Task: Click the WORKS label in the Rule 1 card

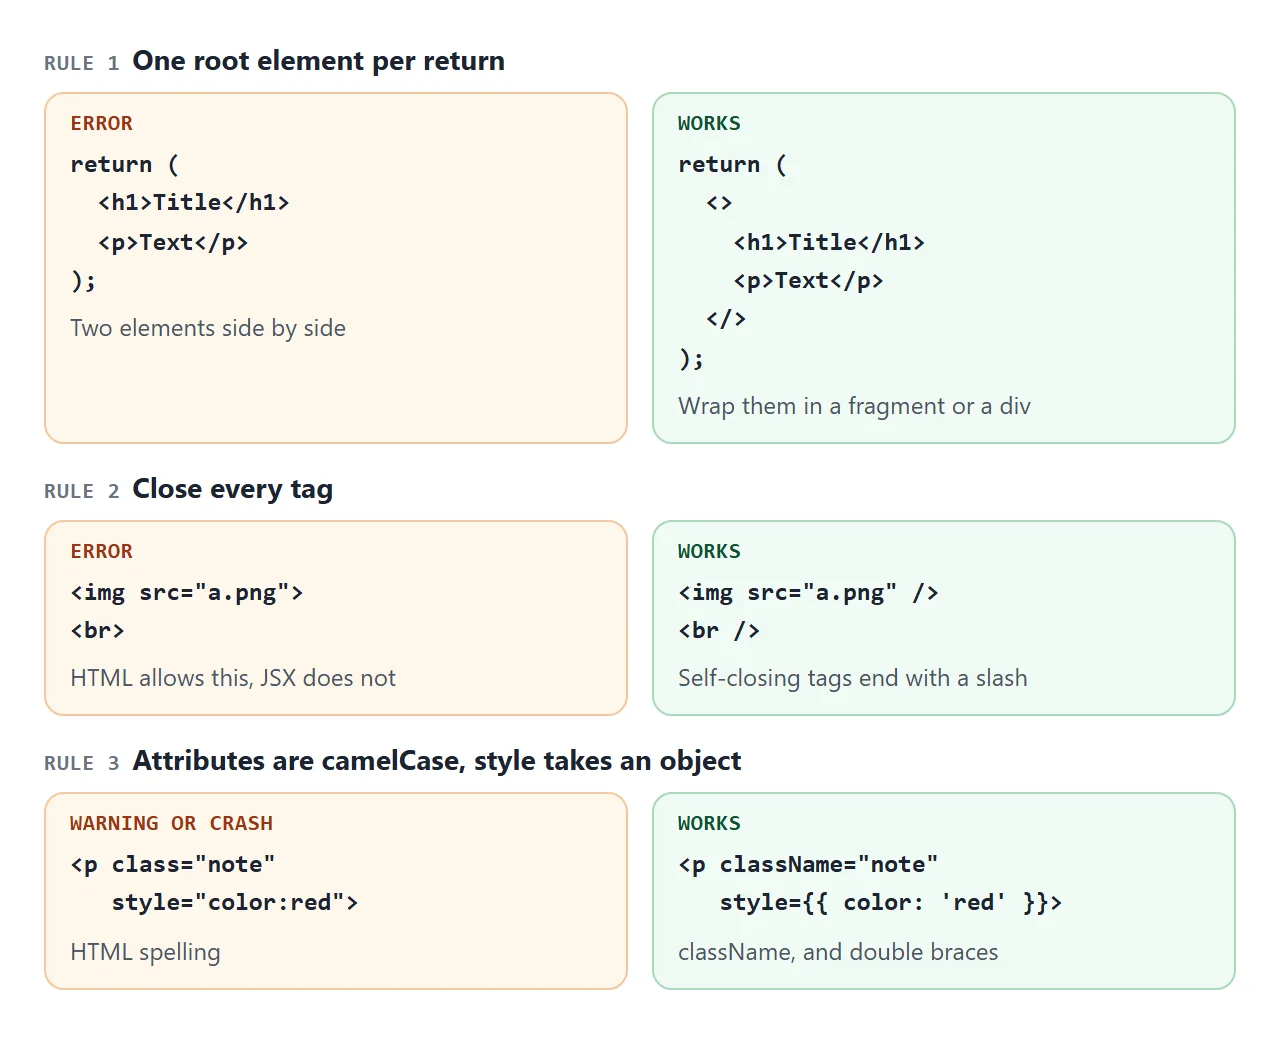Action: (709, 123)
